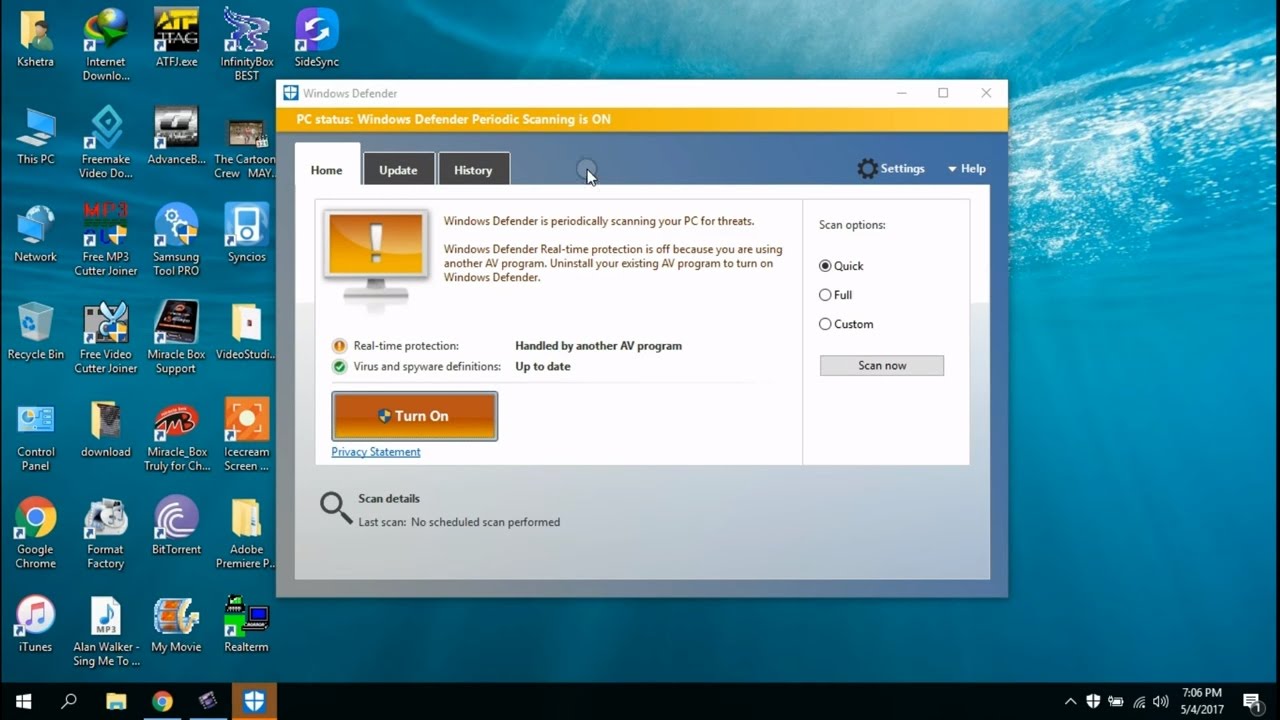Screen dimensions: 1280x720
Task: Launch Realterm desktop shortcut
Action: click(246, 623)
